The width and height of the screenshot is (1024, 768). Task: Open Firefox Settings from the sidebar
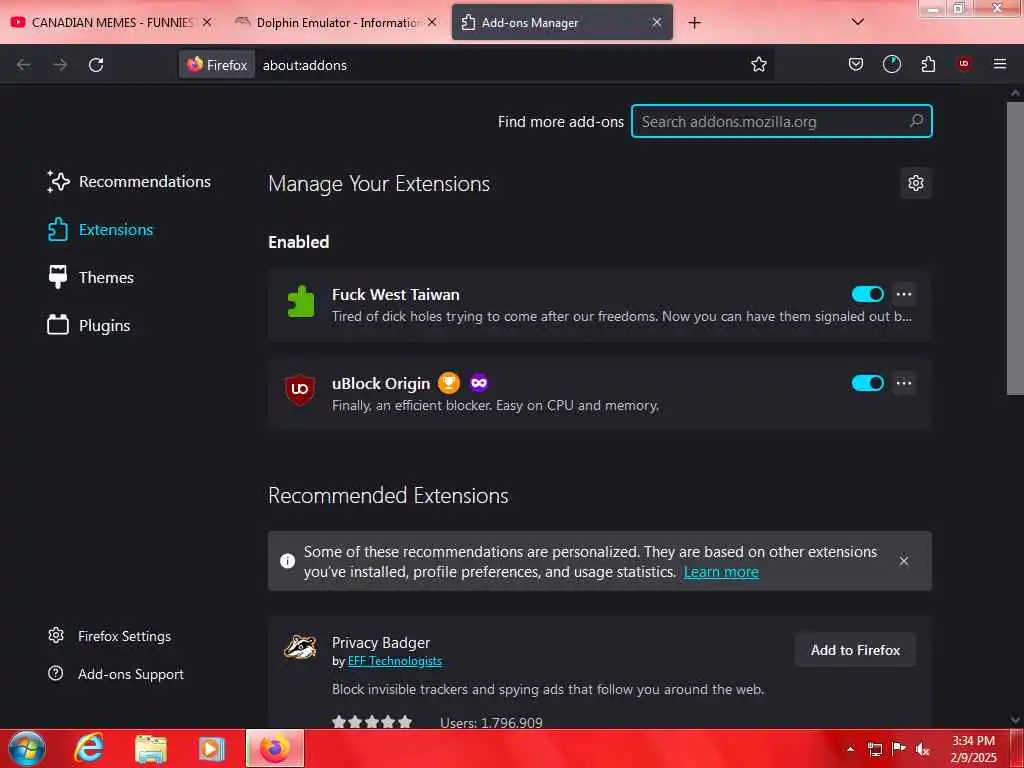click(110, 636)
